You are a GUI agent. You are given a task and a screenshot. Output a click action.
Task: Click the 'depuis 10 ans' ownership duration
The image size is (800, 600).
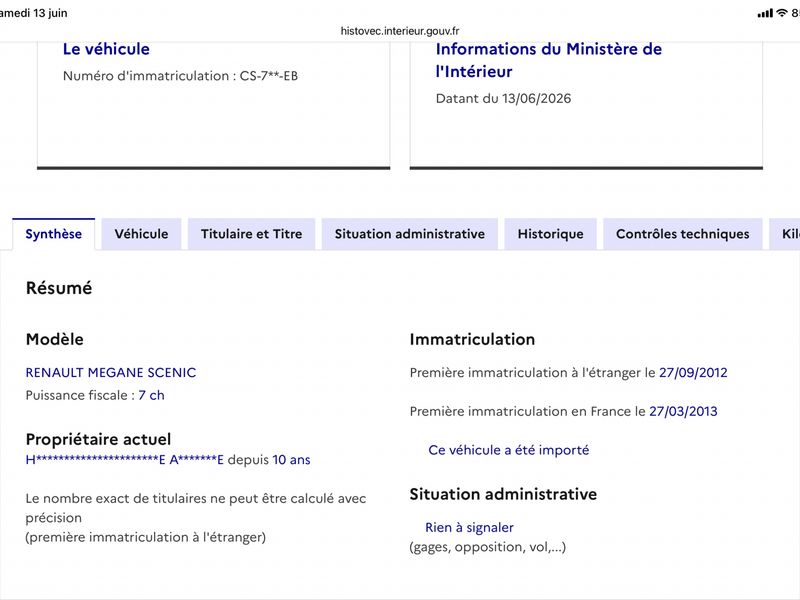pos(269,460)
